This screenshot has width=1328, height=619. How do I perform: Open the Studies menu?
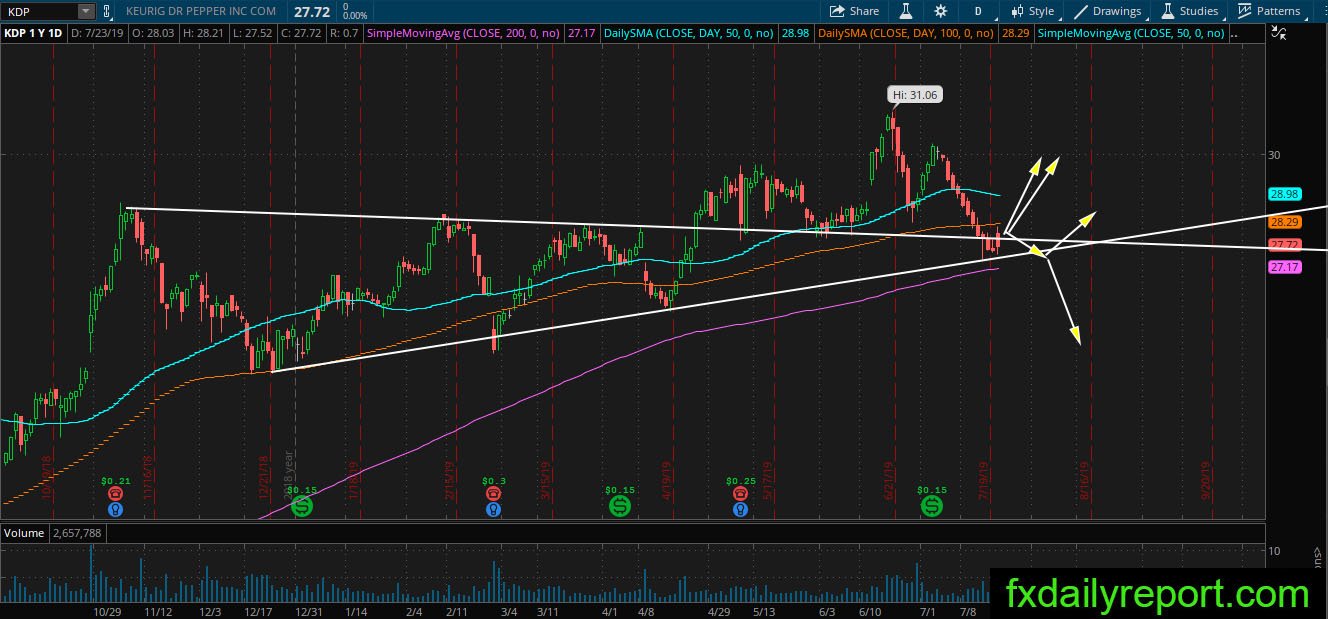pos(1188,11)
